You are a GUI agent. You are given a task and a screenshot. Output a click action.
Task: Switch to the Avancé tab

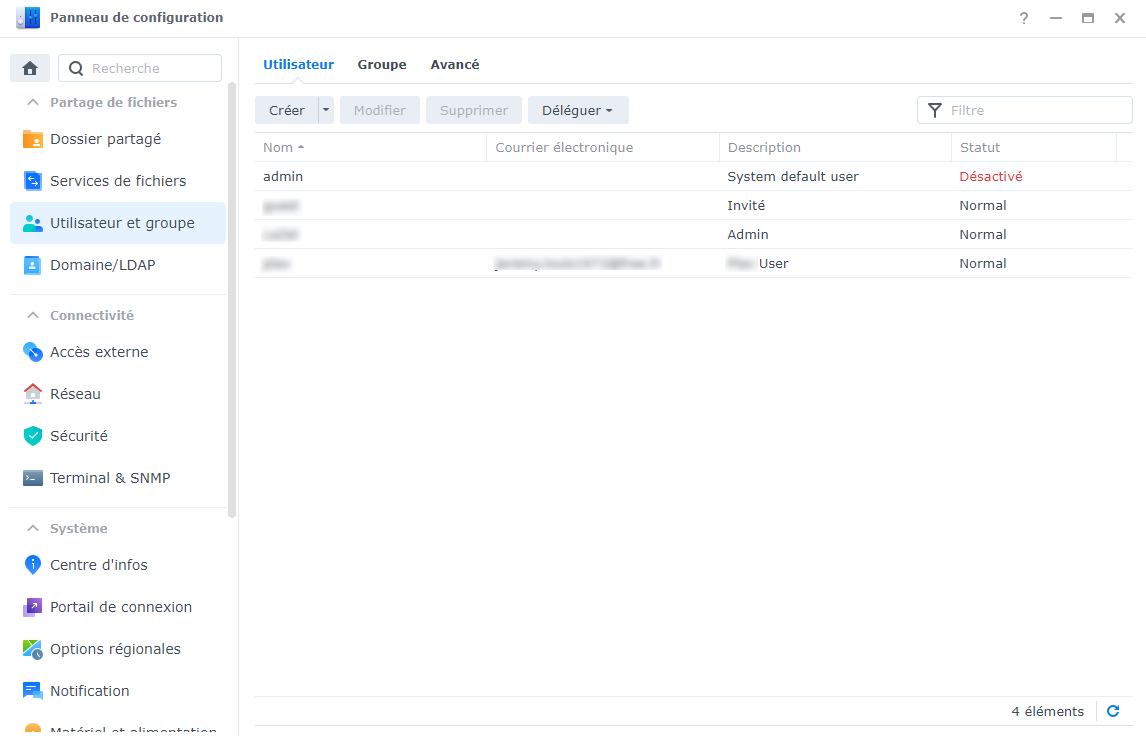(x=455, y=64)
